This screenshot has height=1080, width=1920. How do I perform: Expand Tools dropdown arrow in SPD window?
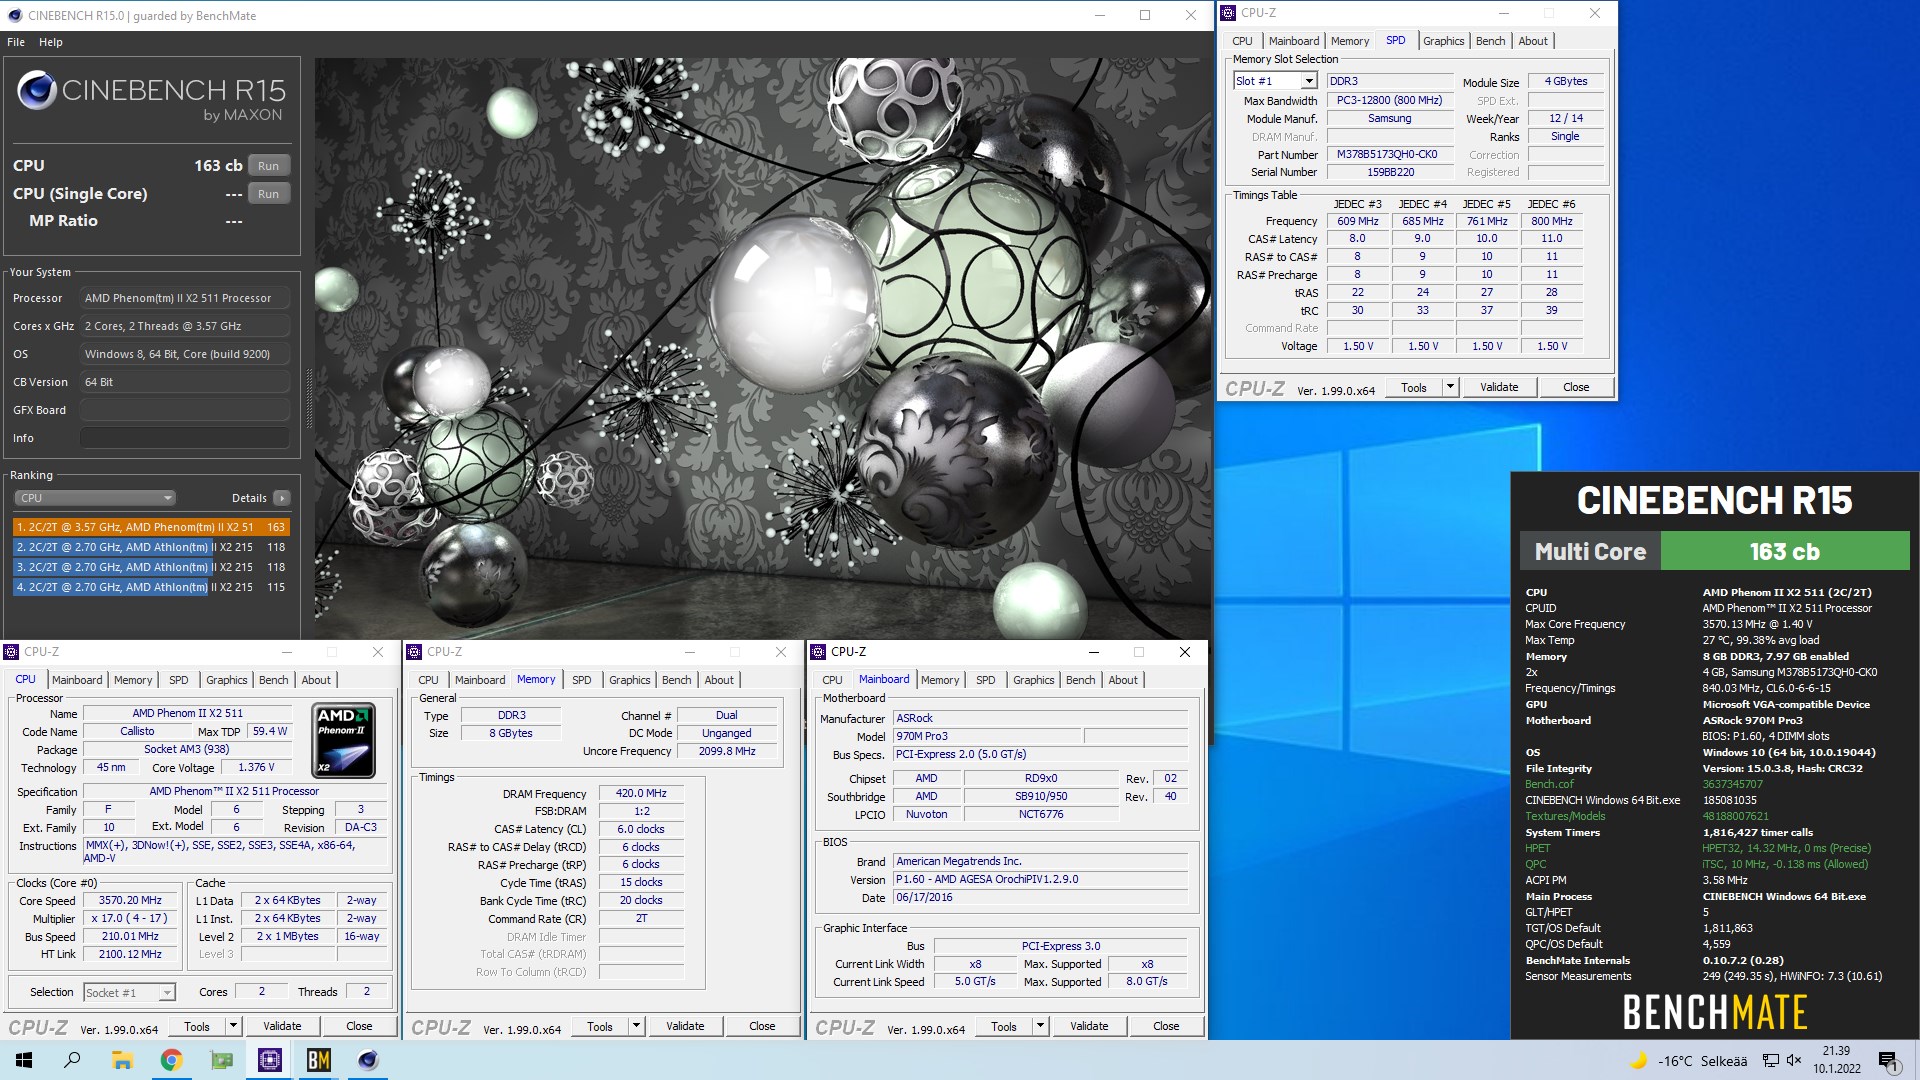tap(1450, 387)
